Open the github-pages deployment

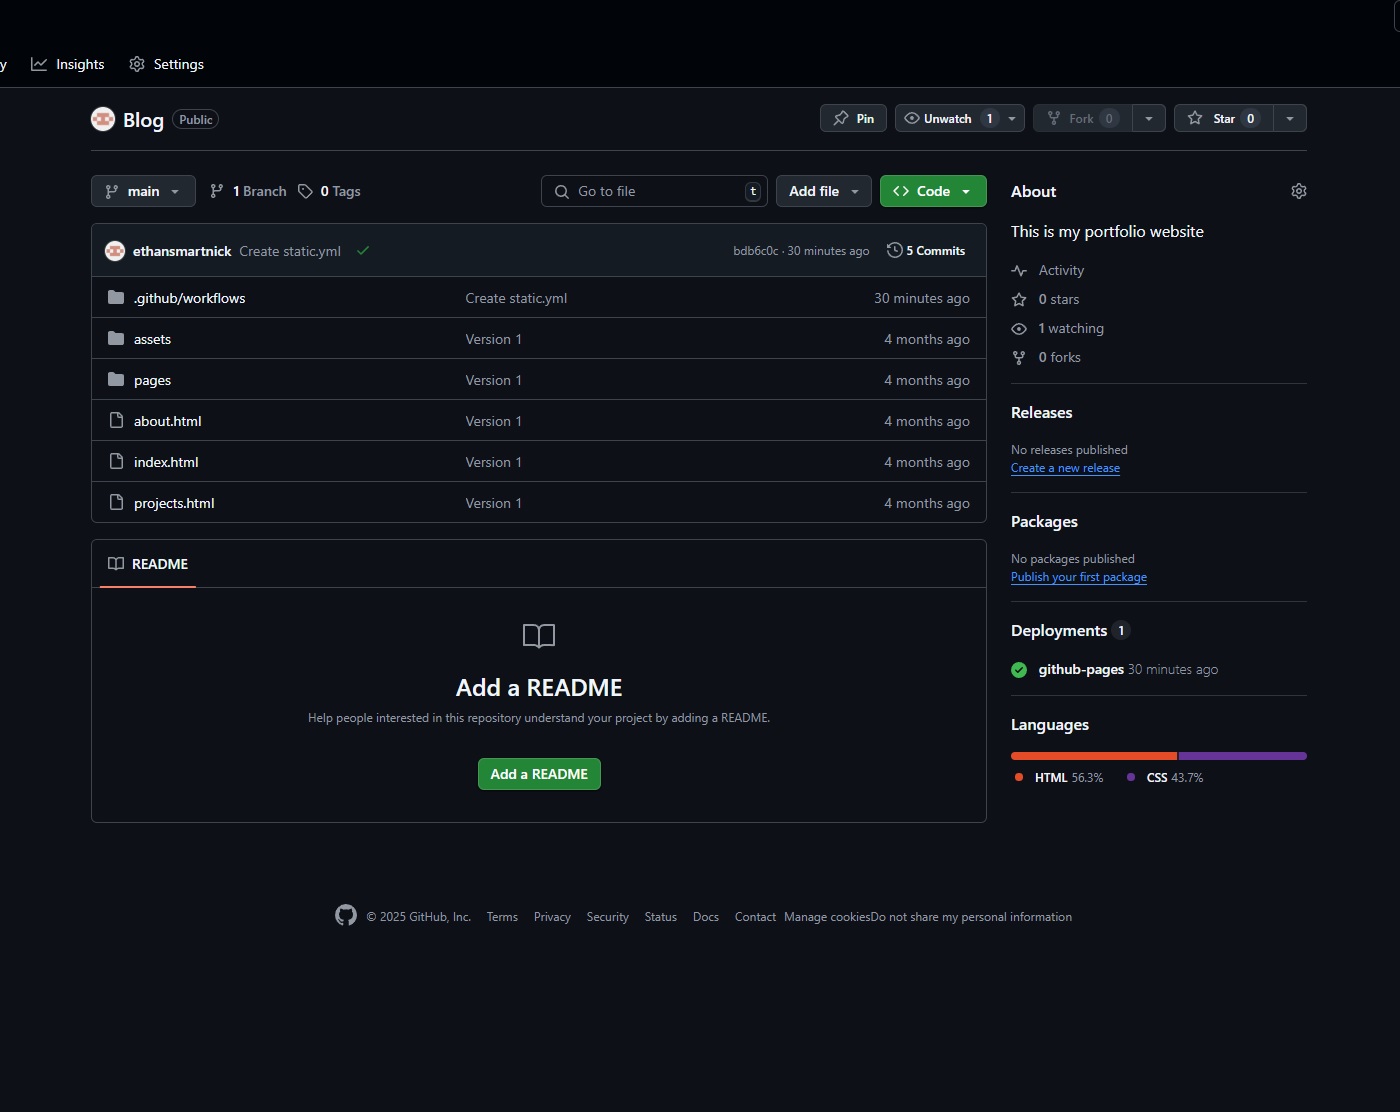pos(1081,669)
